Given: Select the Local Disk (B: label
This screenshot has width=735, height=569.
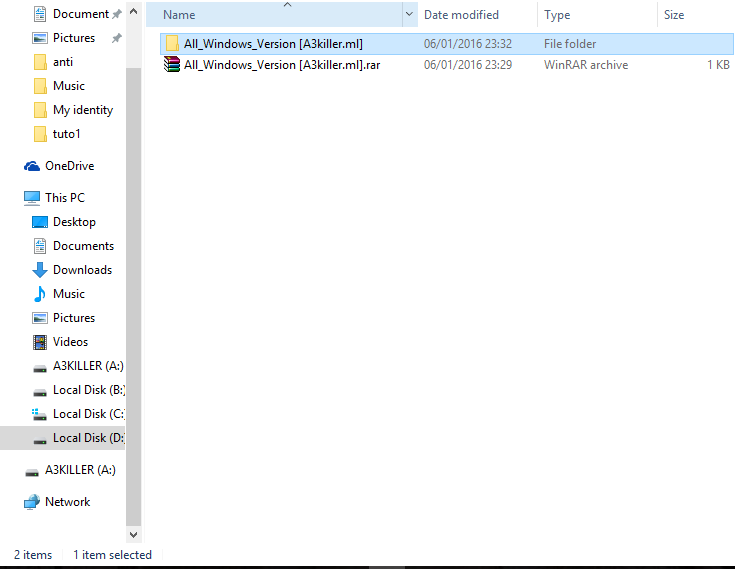Looking at the screenshot, I should (x=89, y=390).
